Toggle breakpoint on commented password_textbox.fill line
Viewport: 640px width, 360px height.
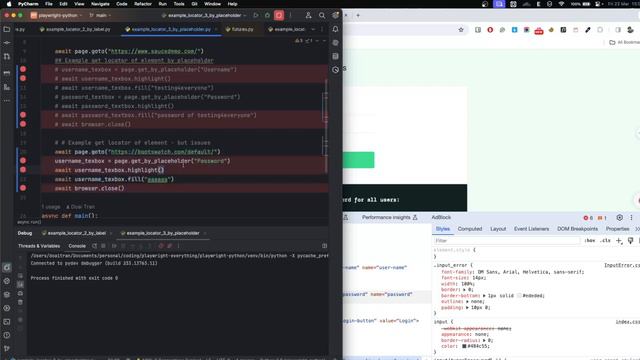pos(23,115)
